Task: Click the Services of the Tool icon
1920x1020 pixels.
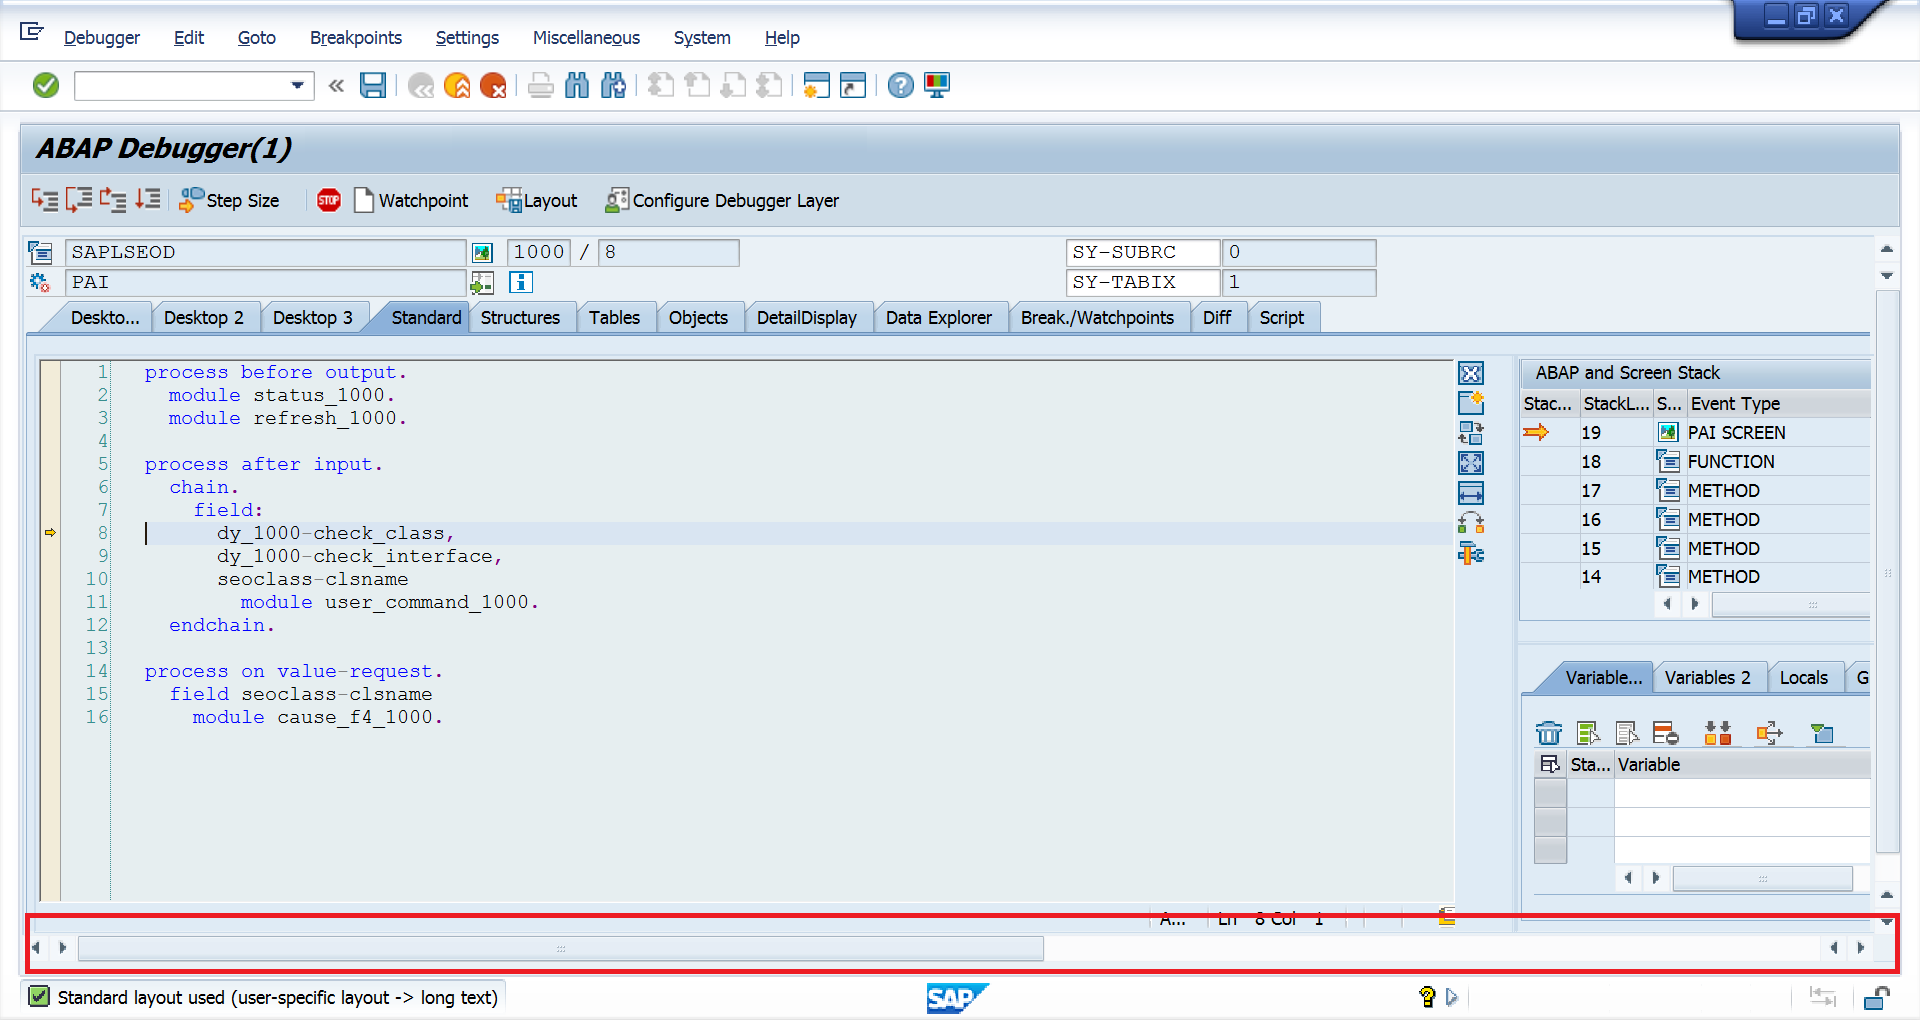Action: click(1471, 553)
